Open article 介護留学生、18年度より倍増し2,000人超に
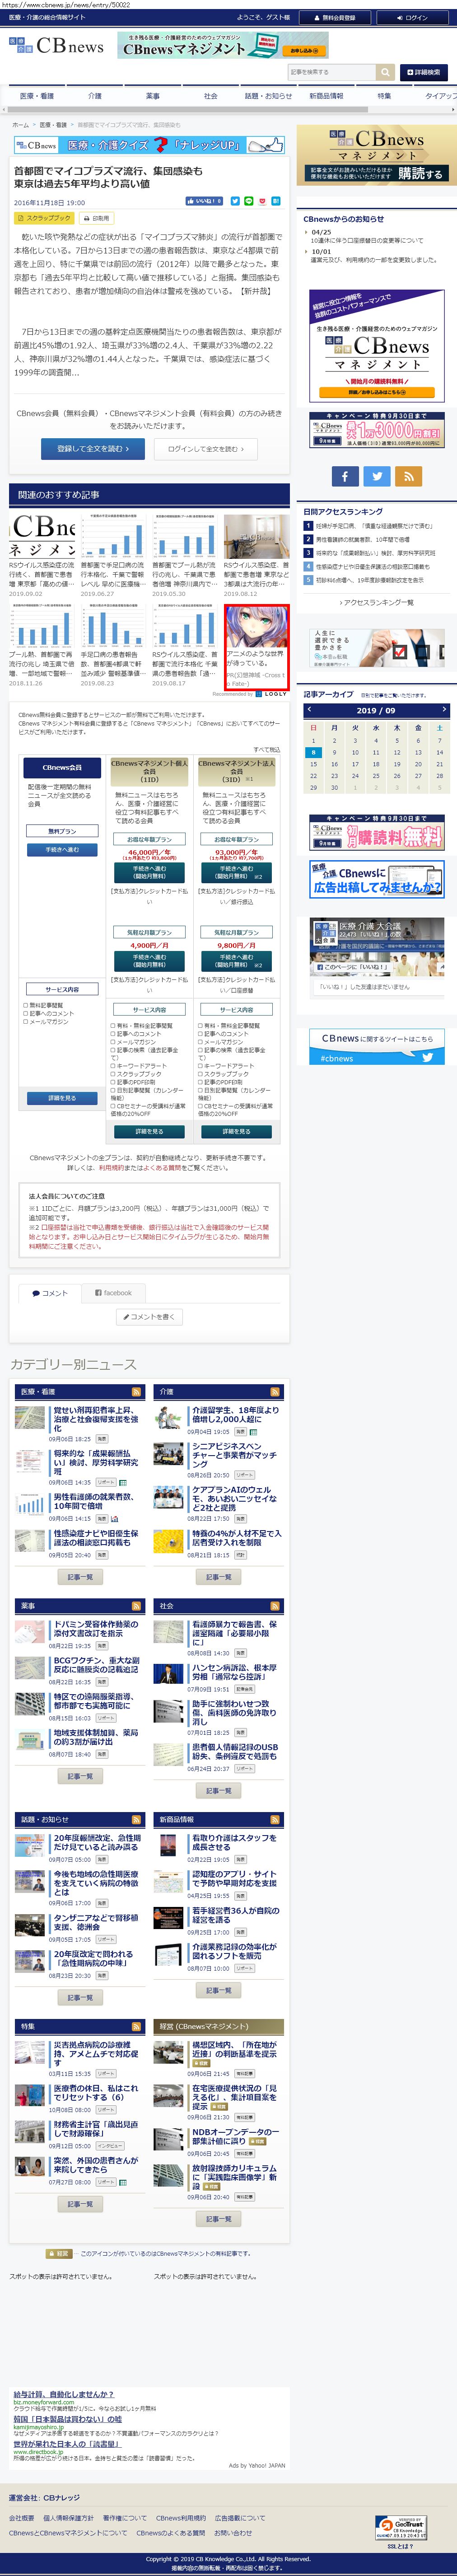 (236, 1414)
